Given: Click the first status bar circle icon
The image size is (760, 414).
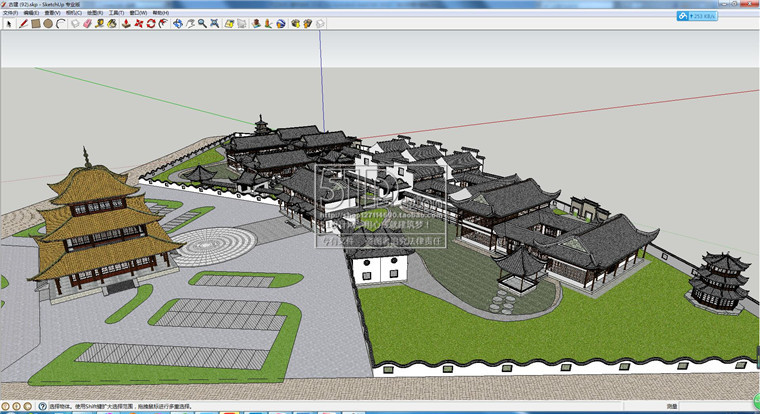Looking at the screenshot, I should [x=6, y=406].
